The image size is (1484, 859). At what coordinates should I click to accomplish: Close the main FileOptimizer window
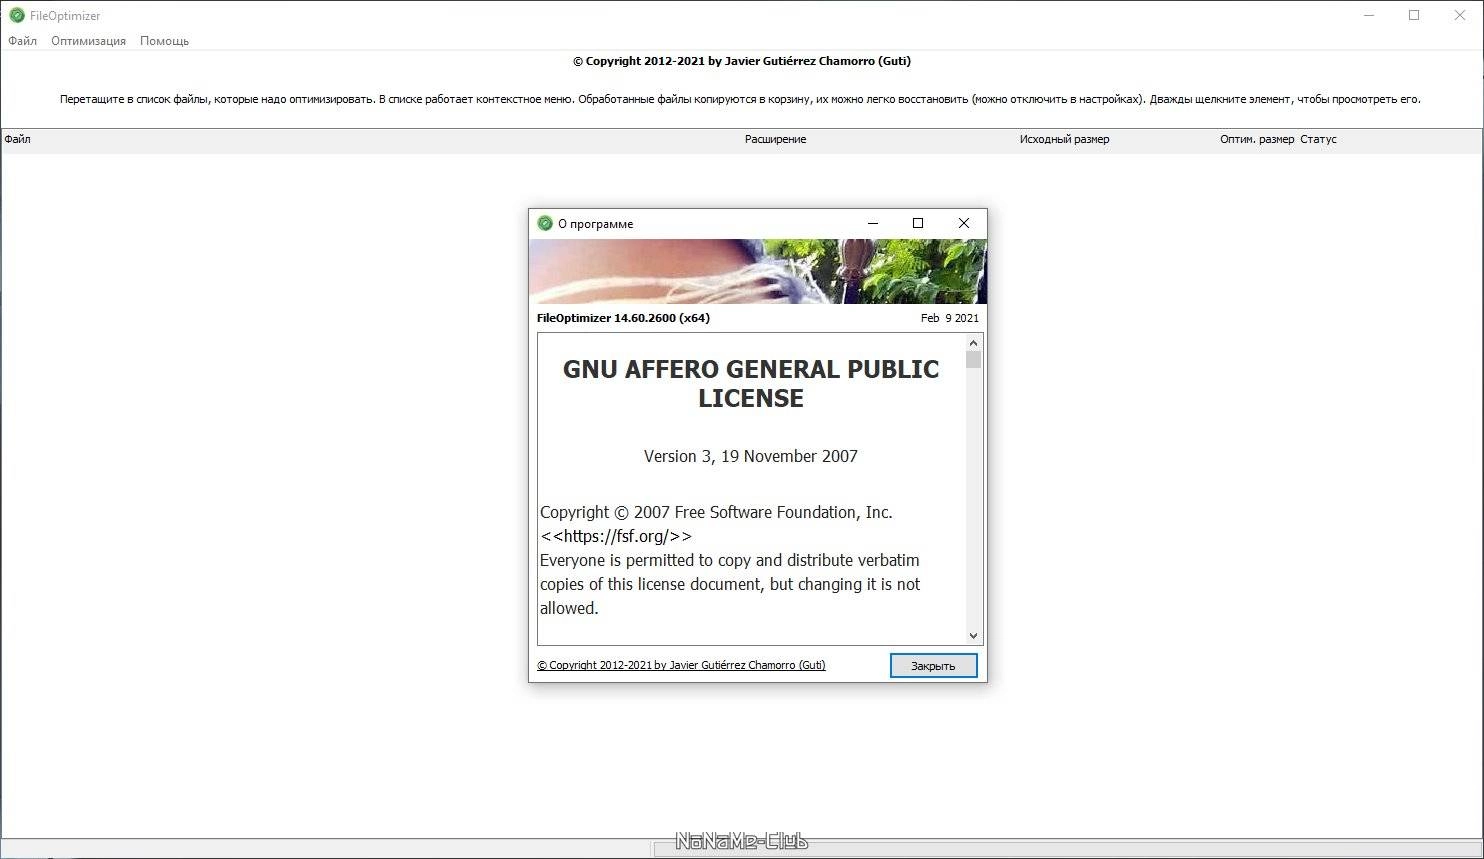click(1460, 15)
